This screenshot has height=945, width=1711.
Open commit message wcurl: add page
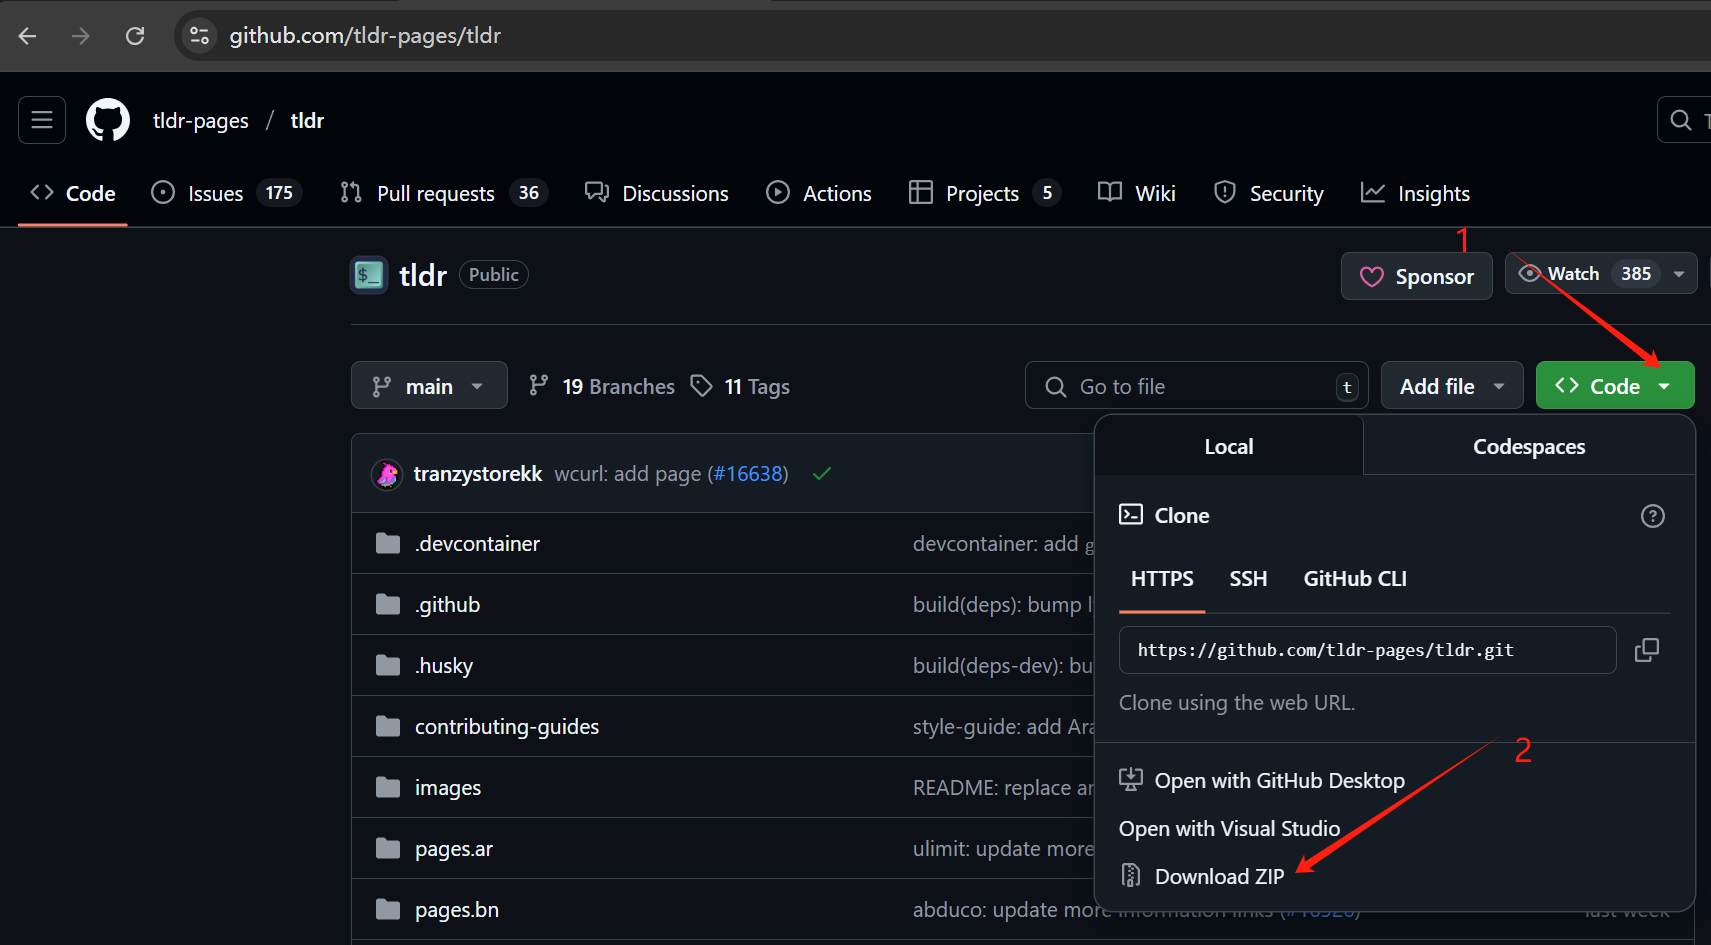pyautogui.click(x=628, y=474)
